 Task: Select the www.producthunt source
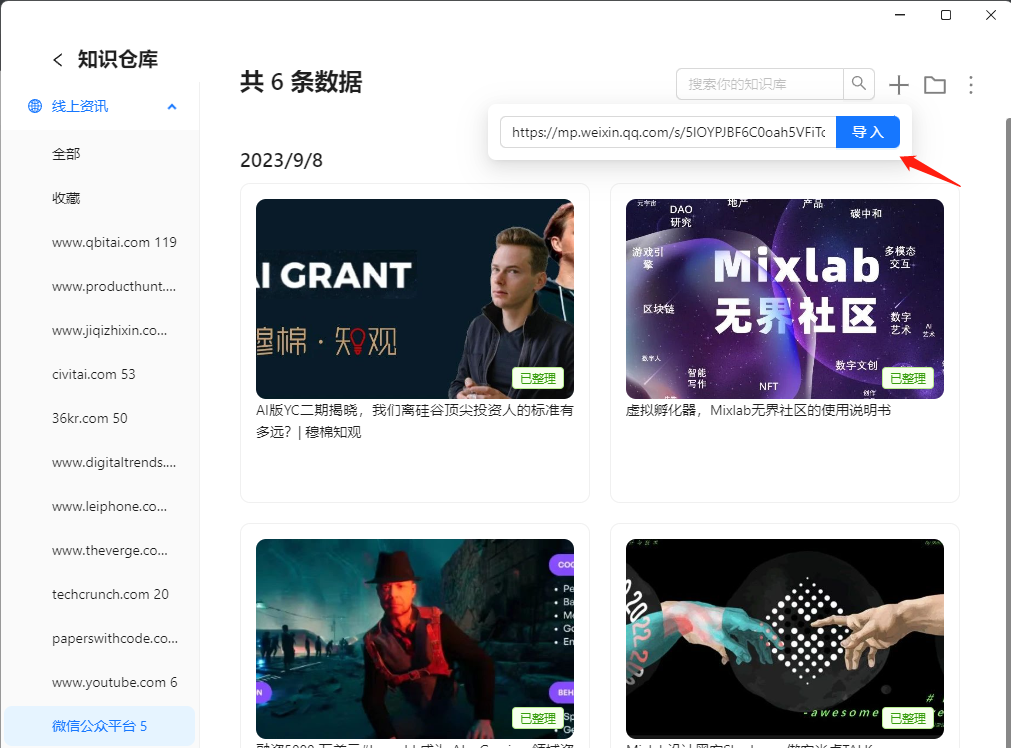point(113,286)
